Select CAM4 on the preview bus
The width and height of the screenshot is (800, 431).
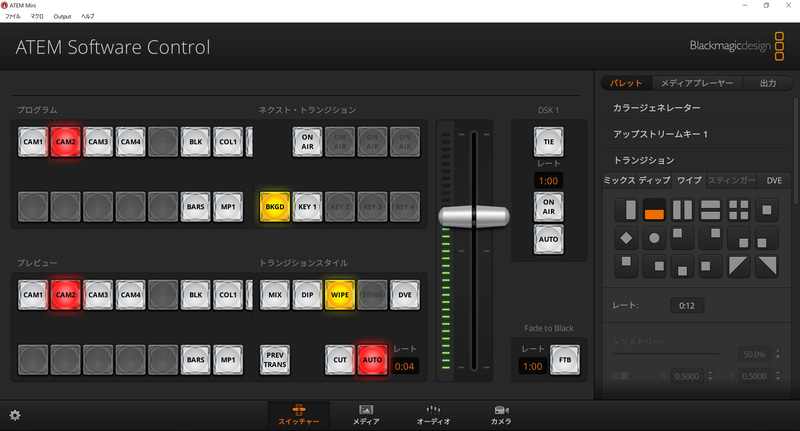[x=131, y=295]
